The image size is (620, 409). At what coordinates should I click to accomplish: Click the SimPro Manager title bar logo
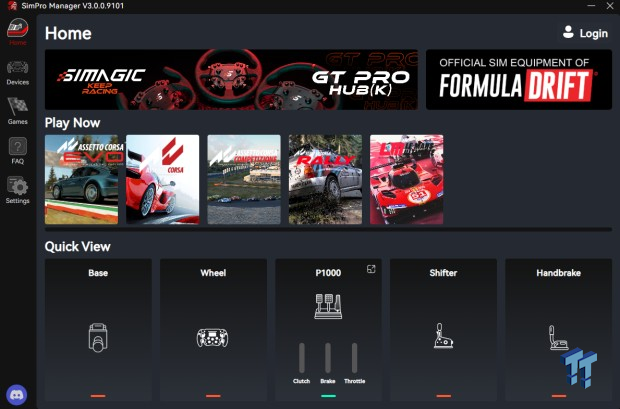tap(12, 6)
